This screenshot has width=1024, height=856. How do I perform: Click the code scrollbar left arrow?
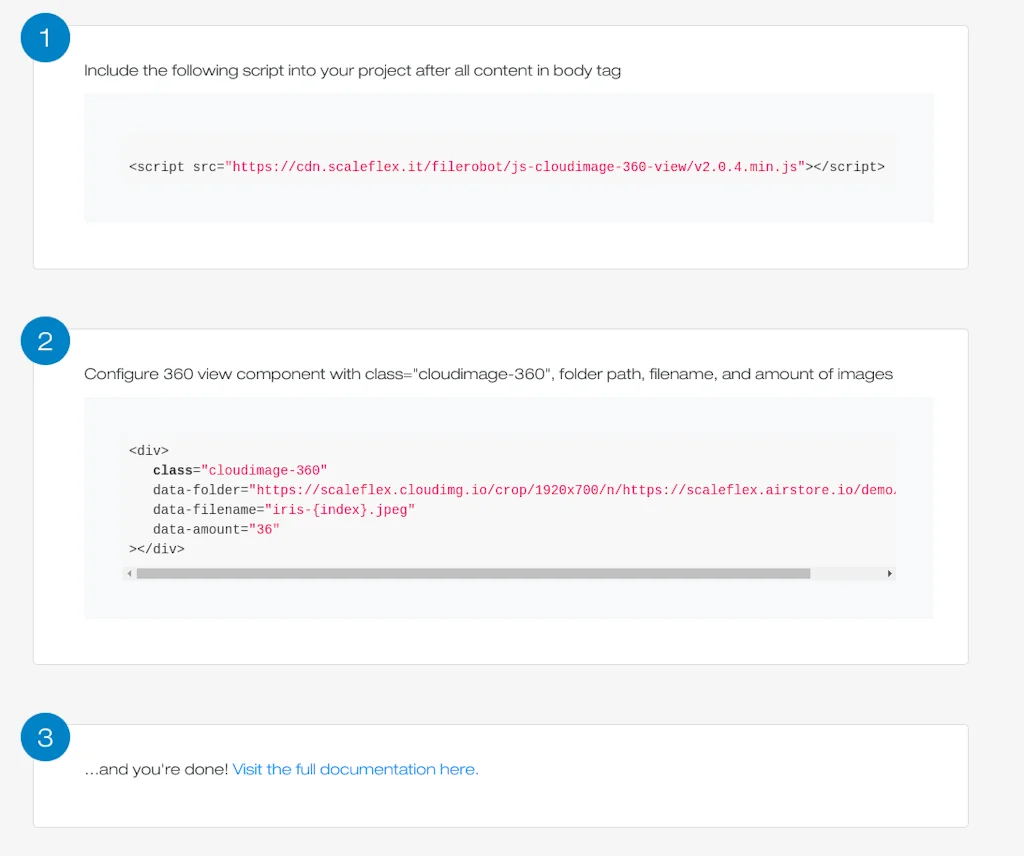click(128, 574)
